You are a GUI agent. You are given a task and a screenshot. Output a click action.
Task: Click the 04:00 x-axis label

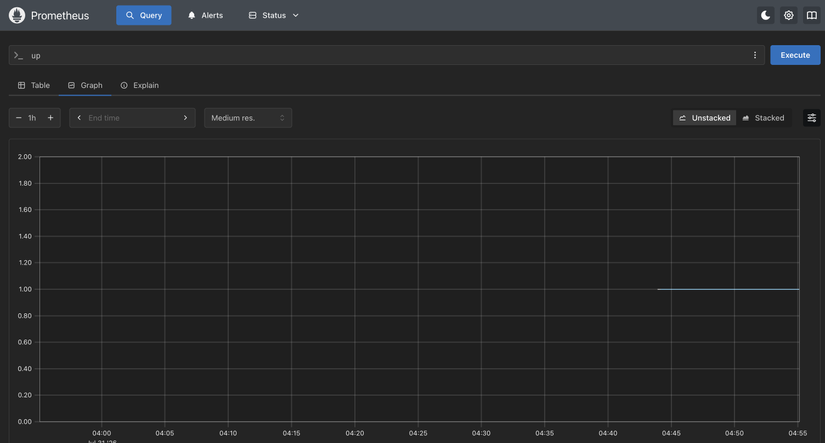pyautogui.click(x=102, y=433)
